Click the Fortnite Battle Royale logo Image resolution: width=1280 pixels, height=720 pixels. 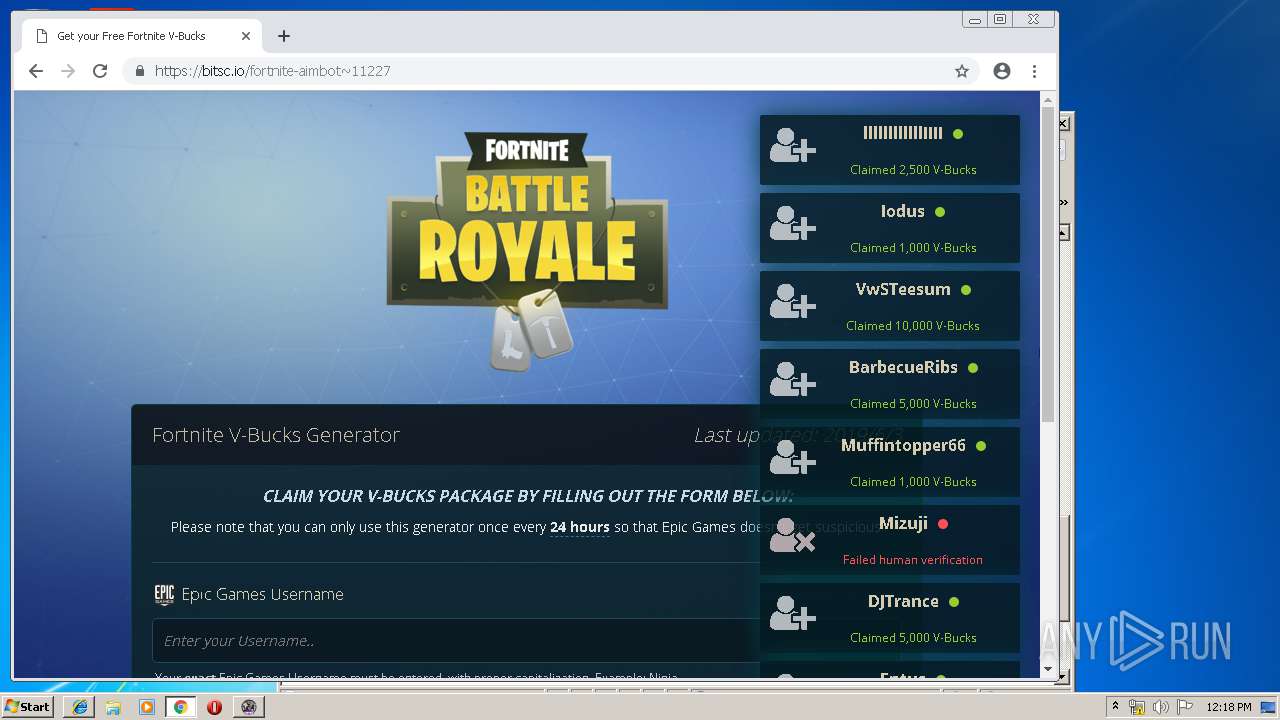point(527,252)
